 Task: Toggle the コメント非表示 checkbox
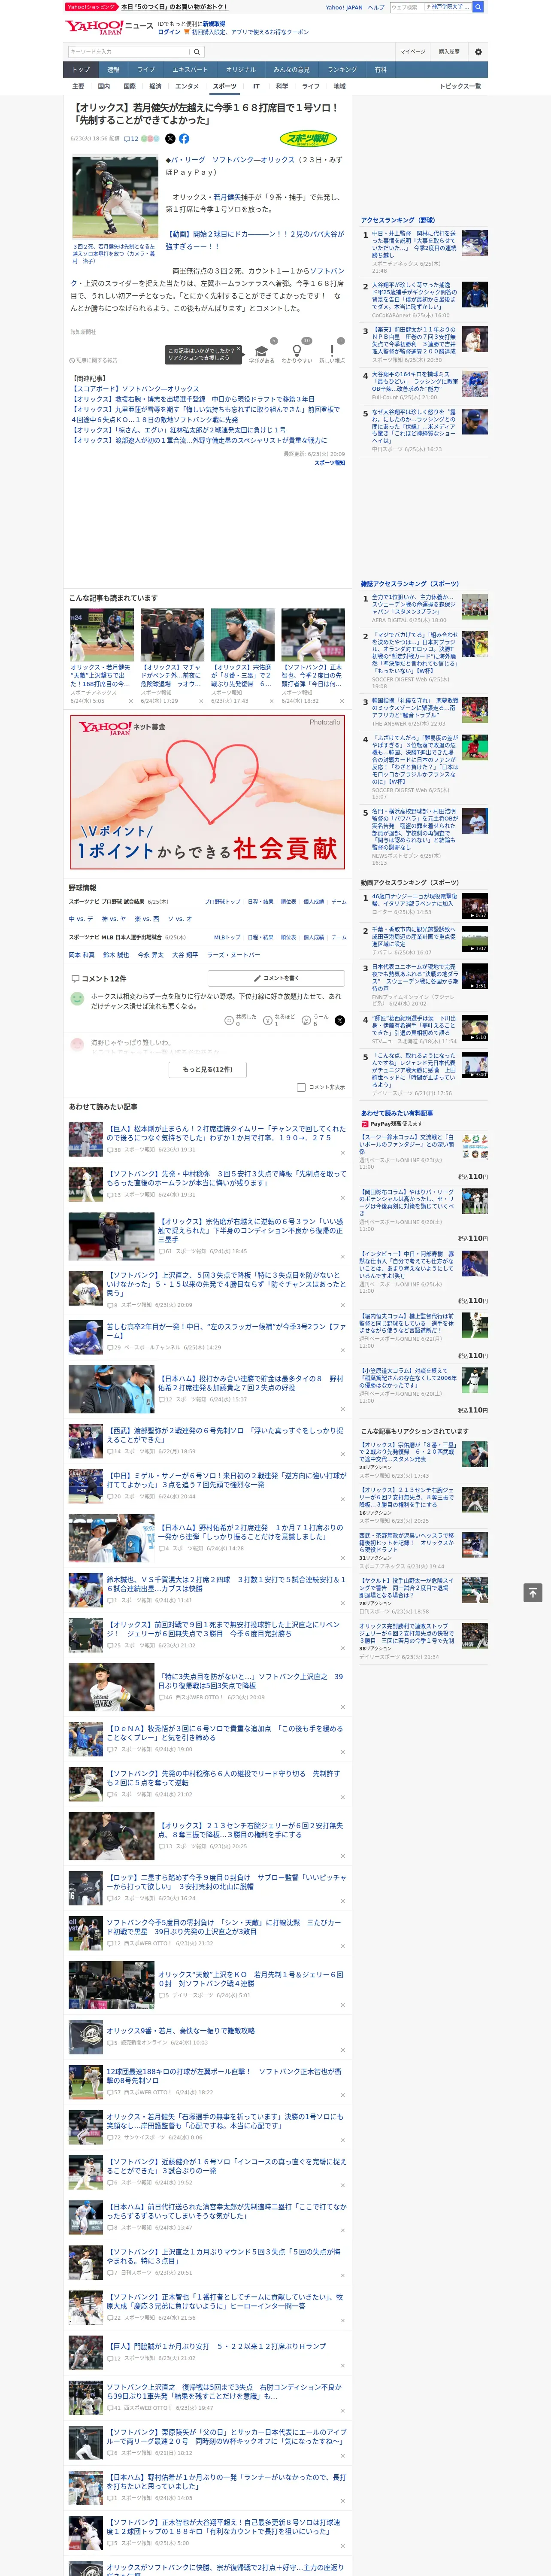pos(301,1087)
